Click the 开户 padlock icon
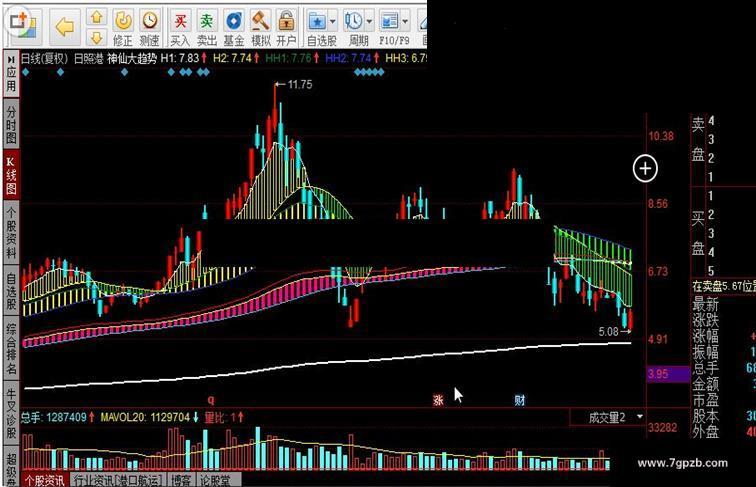Viewport: 756px width, 487px height. (x=286, y=21)
